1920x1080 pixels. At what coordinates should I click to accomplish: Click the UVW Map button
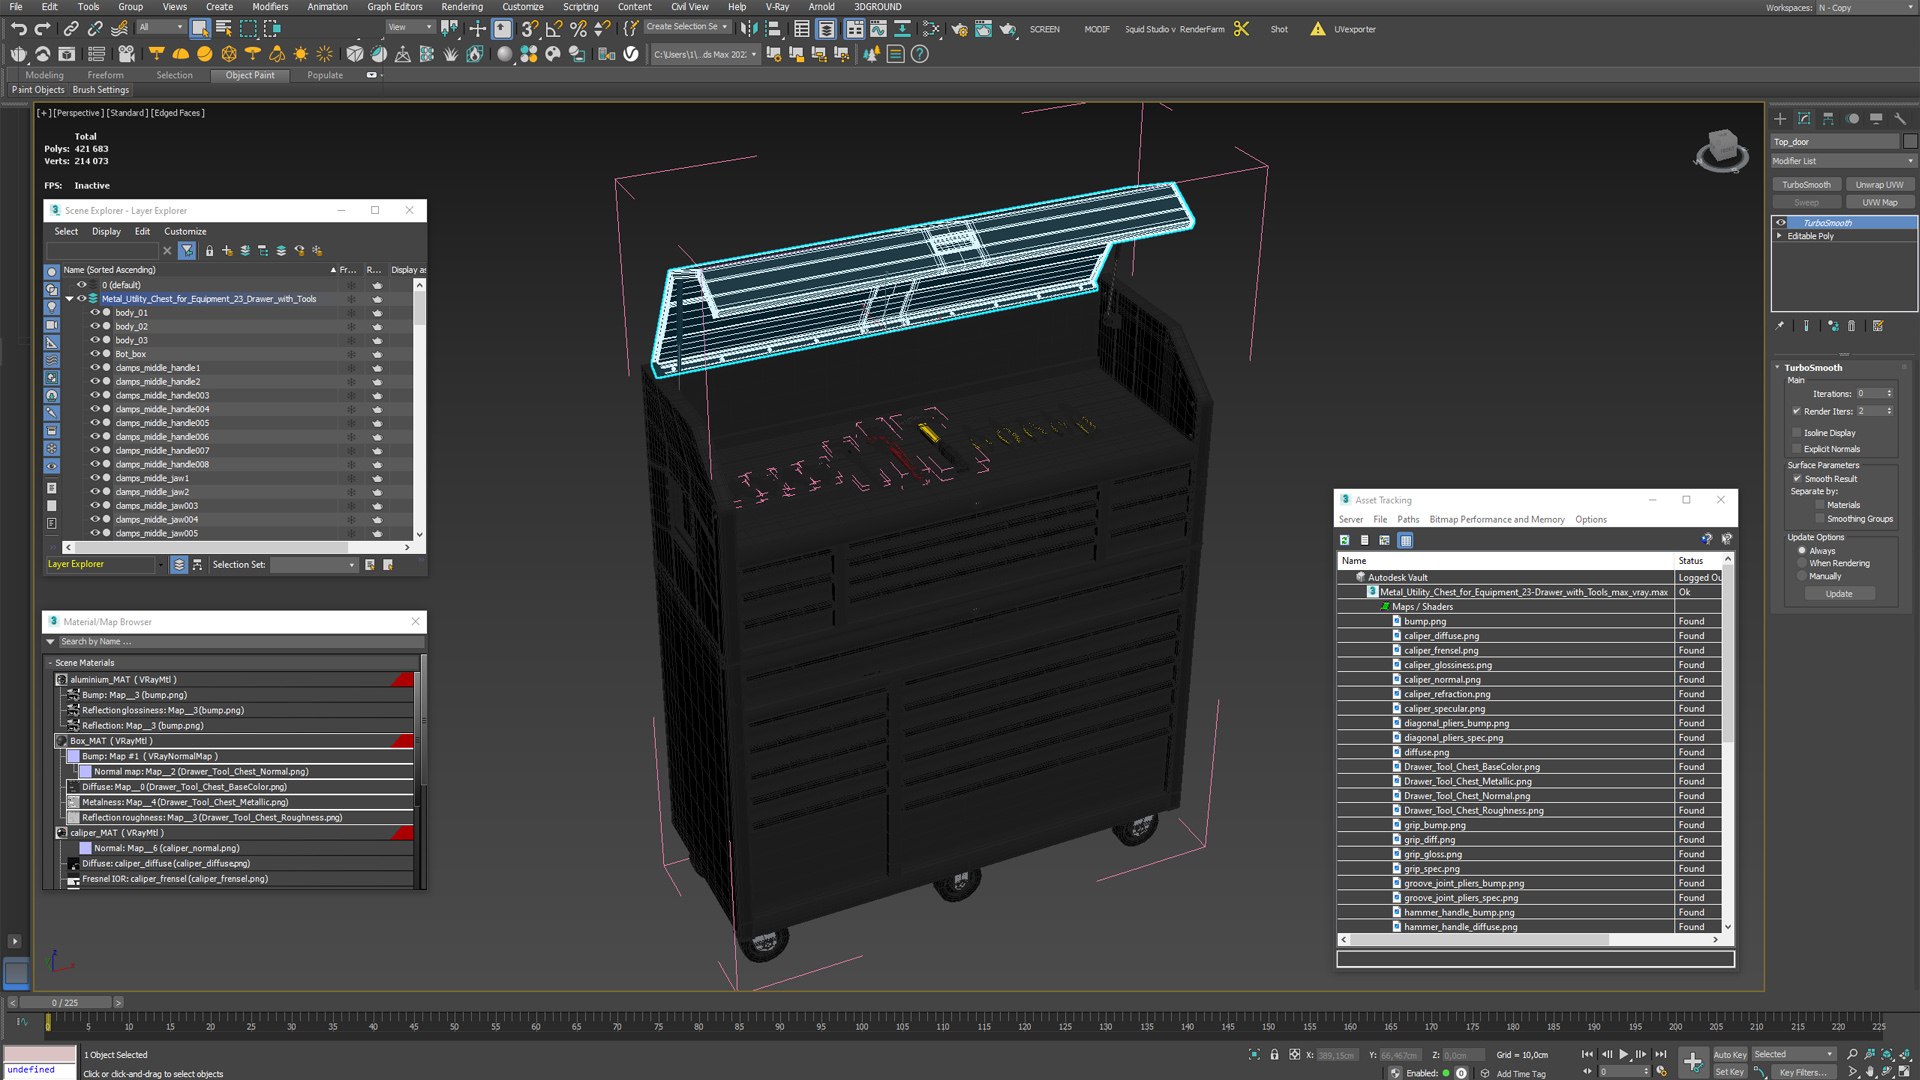(1880, 203)
